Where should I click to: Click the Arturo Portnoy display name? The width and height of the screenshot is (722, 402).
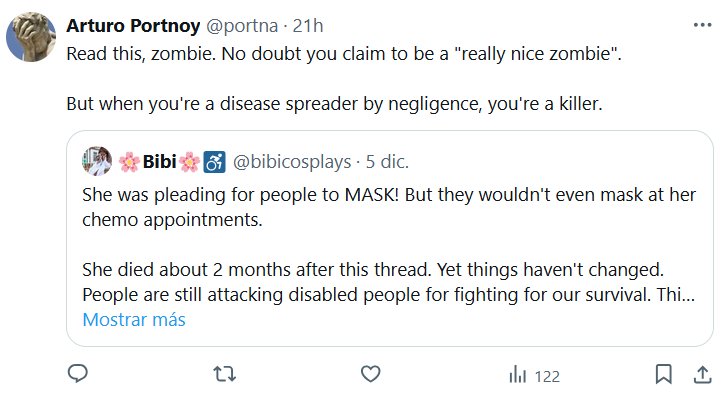[x=136, y=24]
